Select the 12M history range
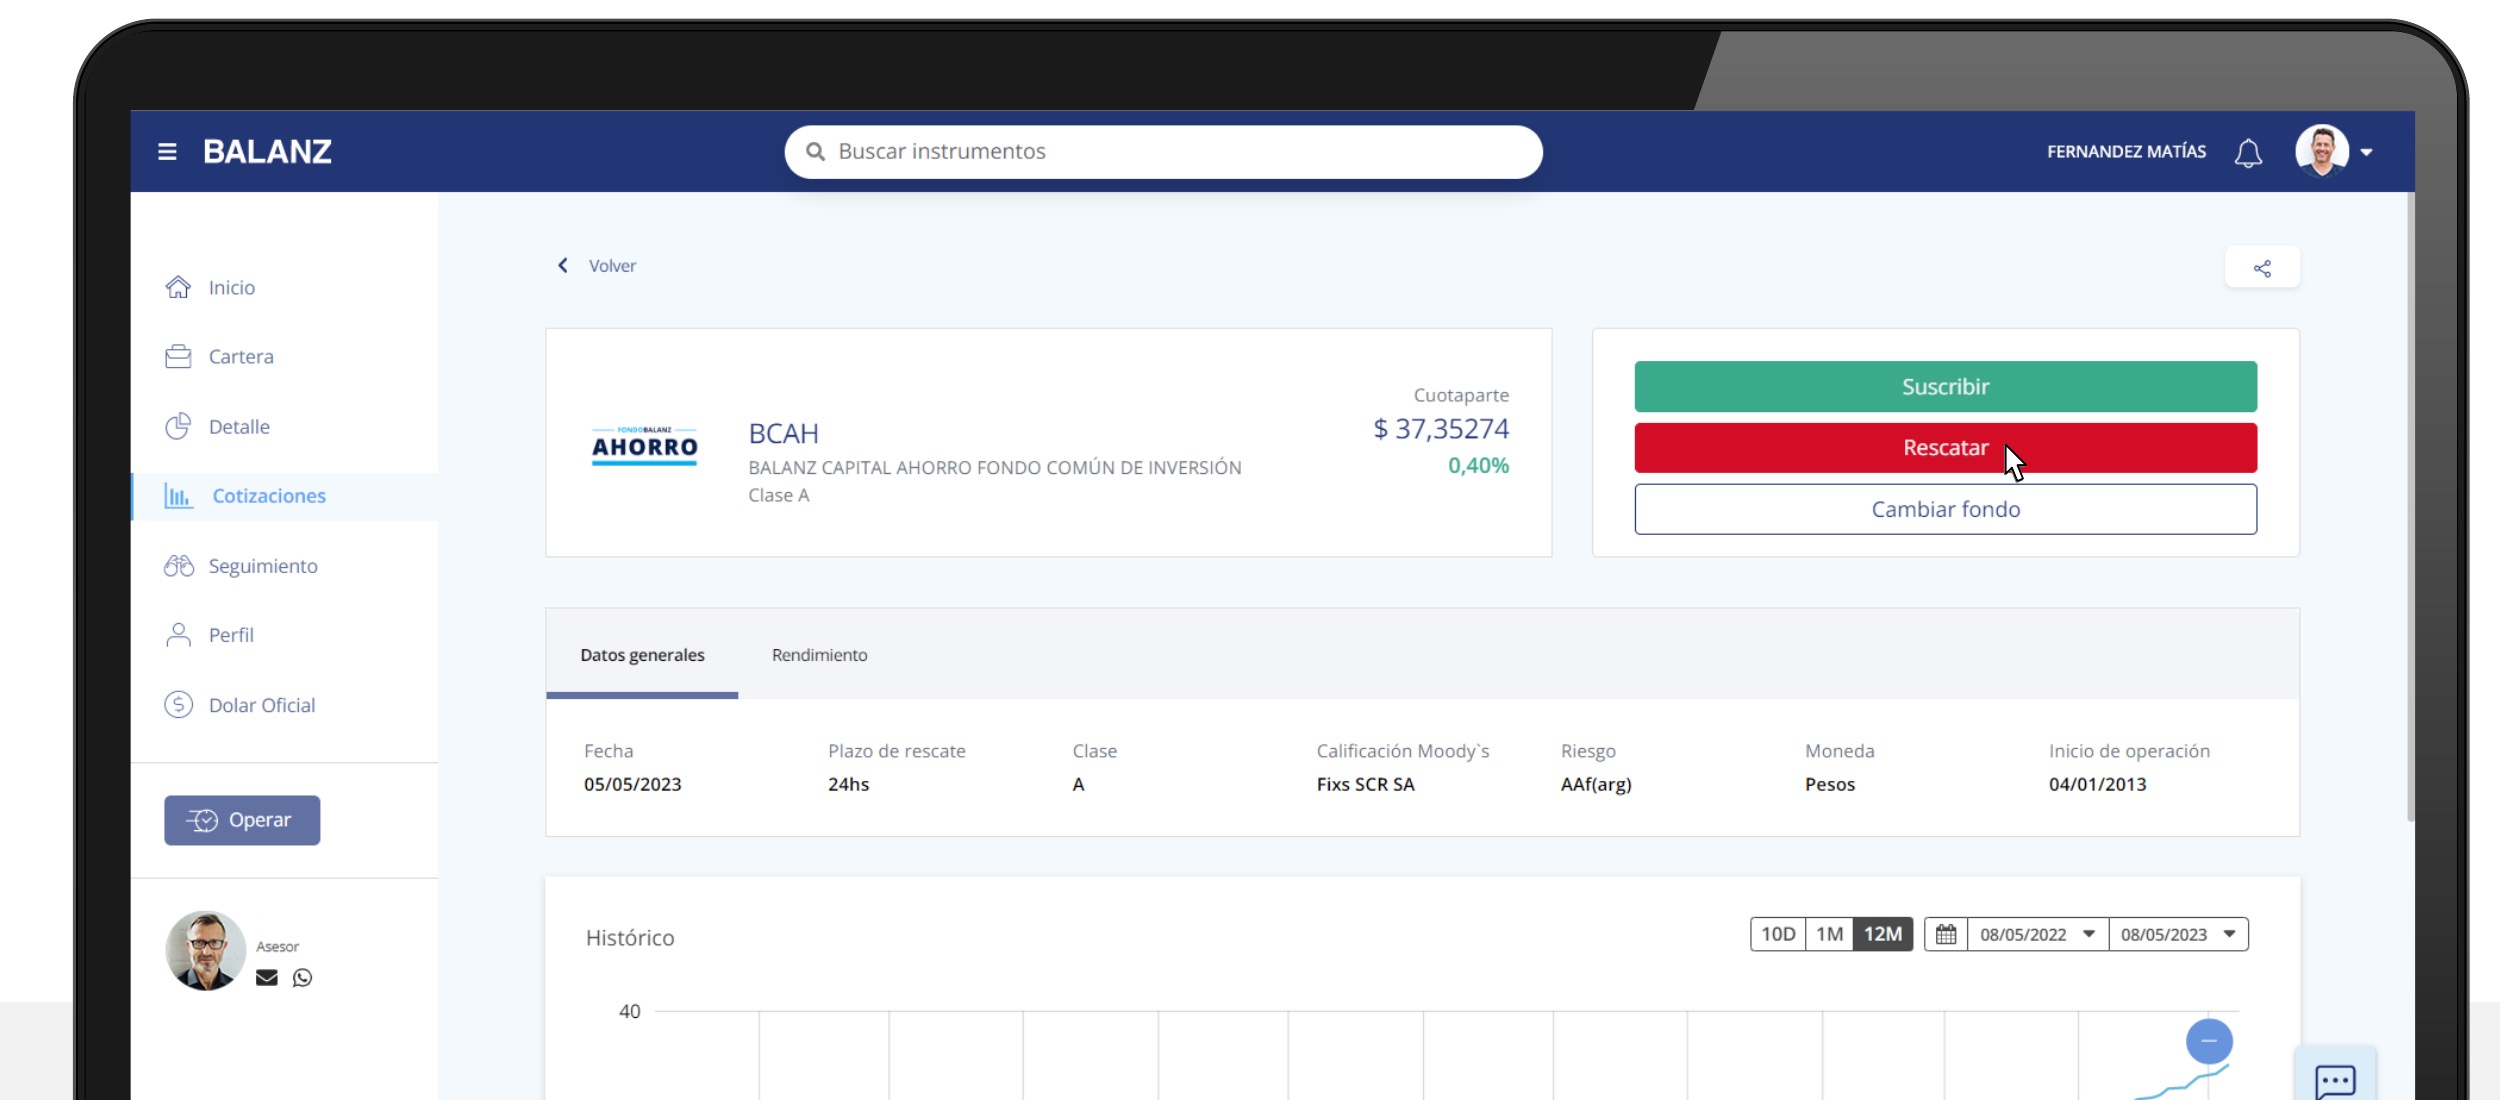2500x1100 pixels. (x=1883, y=934)
